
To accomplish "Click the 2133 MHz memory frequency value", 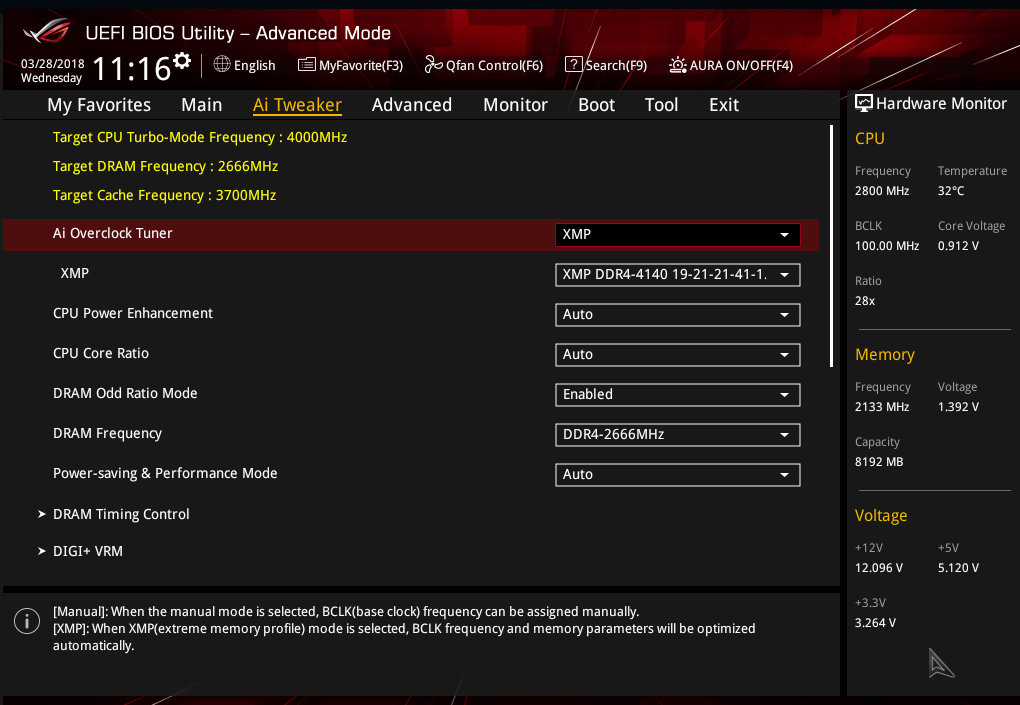I will pos(882,406).
